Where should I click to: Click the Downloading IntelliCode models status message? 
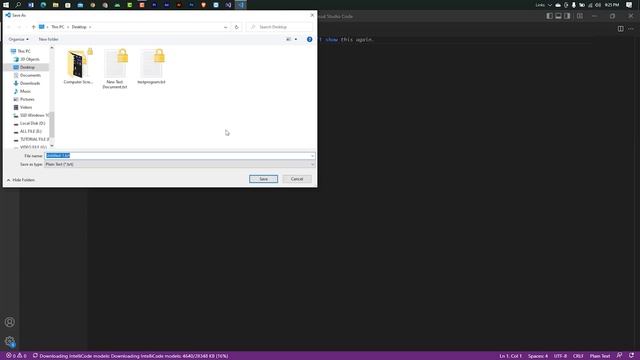[130, 356]
